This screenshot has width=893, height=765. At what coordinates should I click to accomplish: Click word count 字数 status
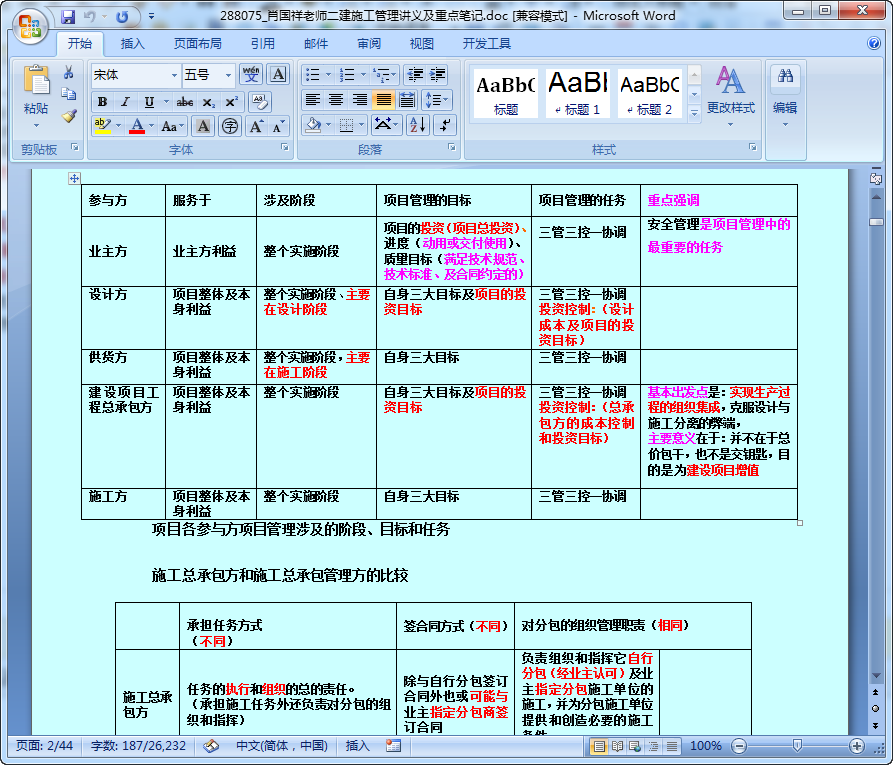coord(138,746)
